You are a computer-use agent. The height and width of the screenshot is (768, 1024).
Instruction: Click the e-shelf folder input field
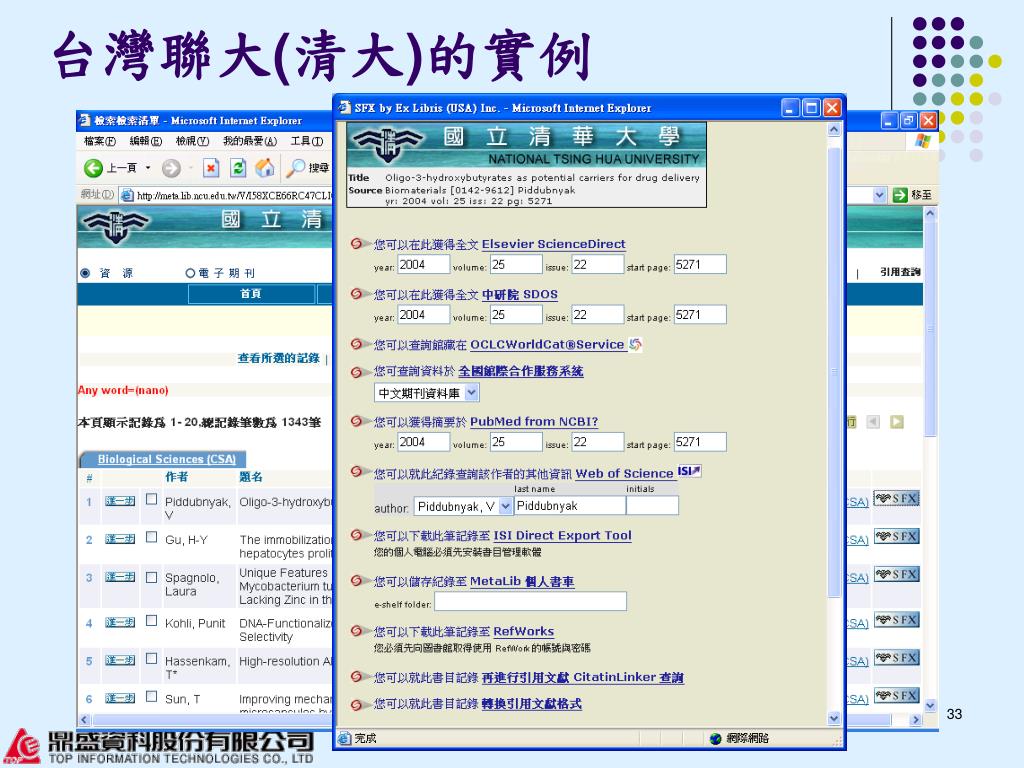530,601
